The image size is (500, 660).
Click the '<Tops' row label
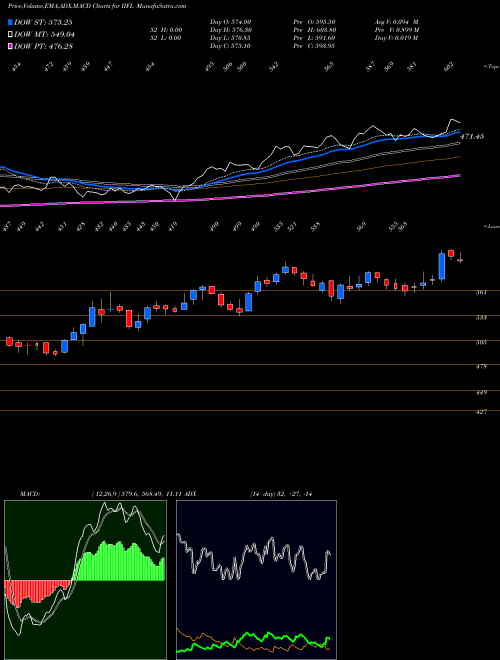(491, 67)
